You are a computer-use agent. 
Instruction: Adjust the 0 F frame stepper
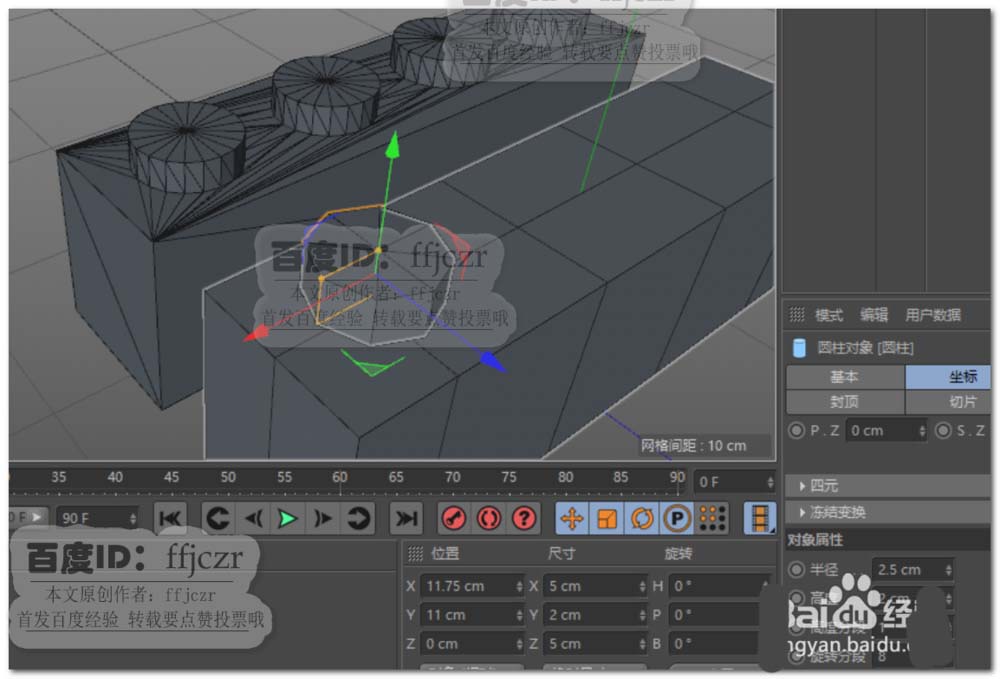point(770,482)
